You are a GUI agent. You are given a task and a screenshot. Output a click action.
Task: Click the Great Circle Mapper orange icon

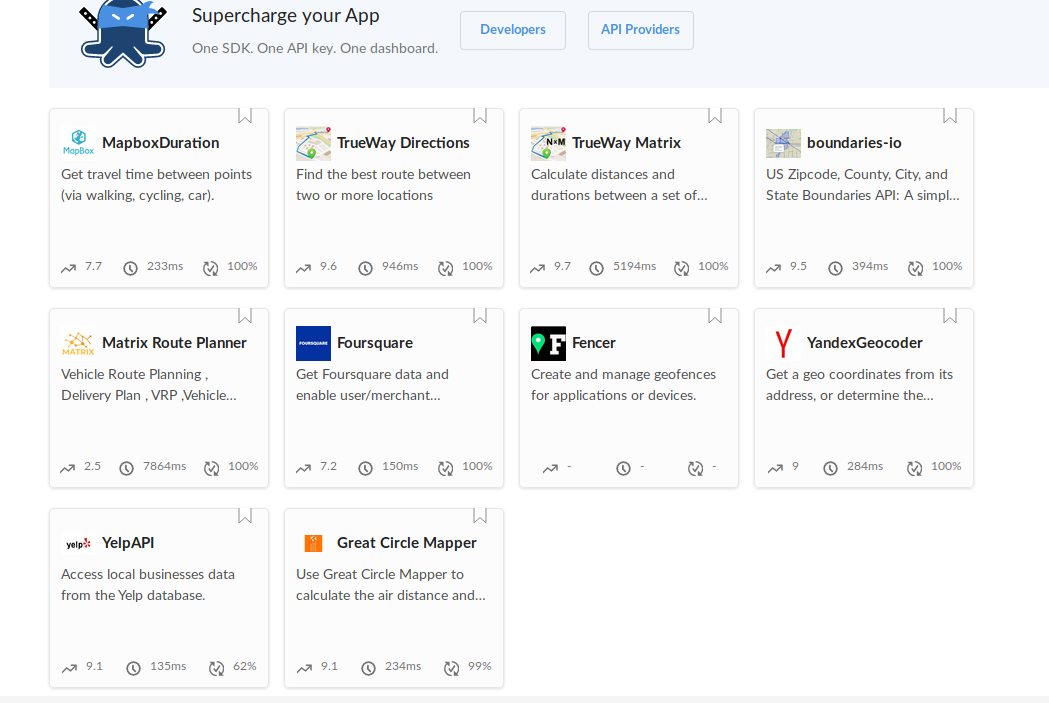click(313, 543)
